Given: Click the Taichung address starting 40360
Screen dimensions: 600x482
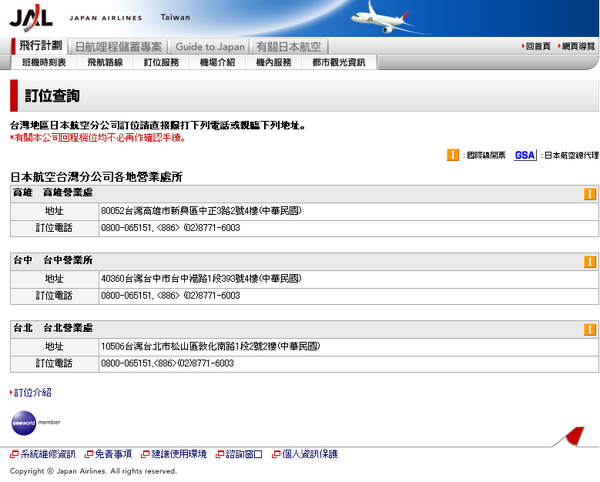Looking at the screenshot, I should pos(201,278).
